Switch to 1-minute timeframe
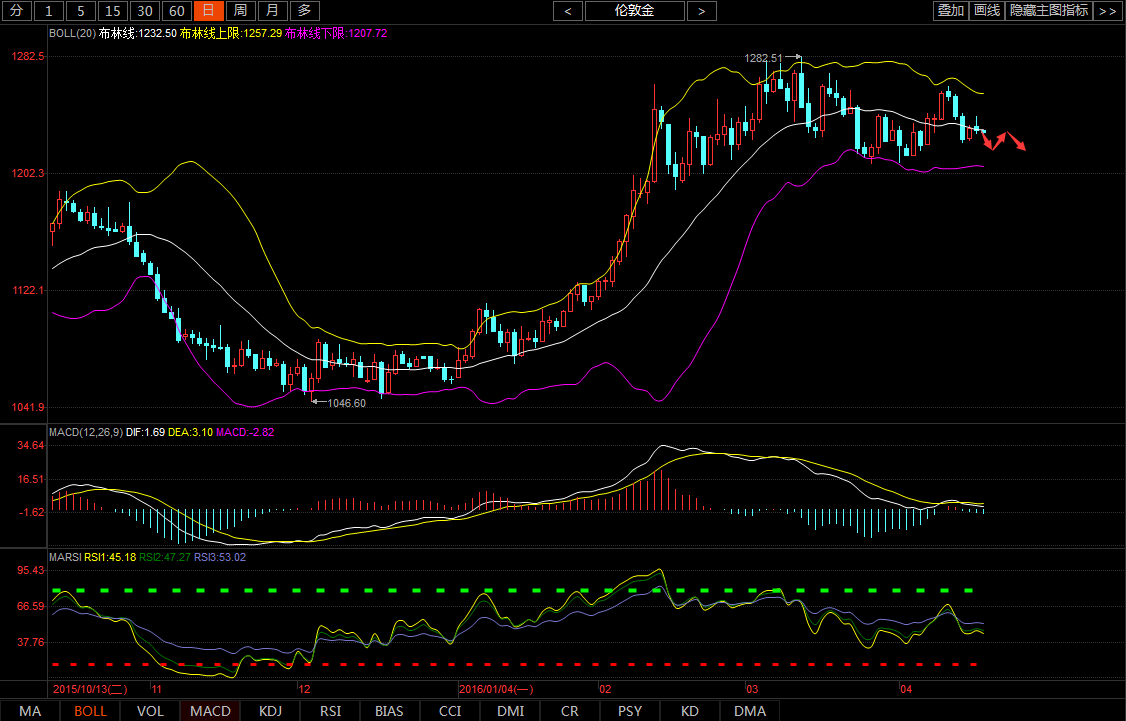This screenshot has height=721, width=1126. [x=49, y=11]
